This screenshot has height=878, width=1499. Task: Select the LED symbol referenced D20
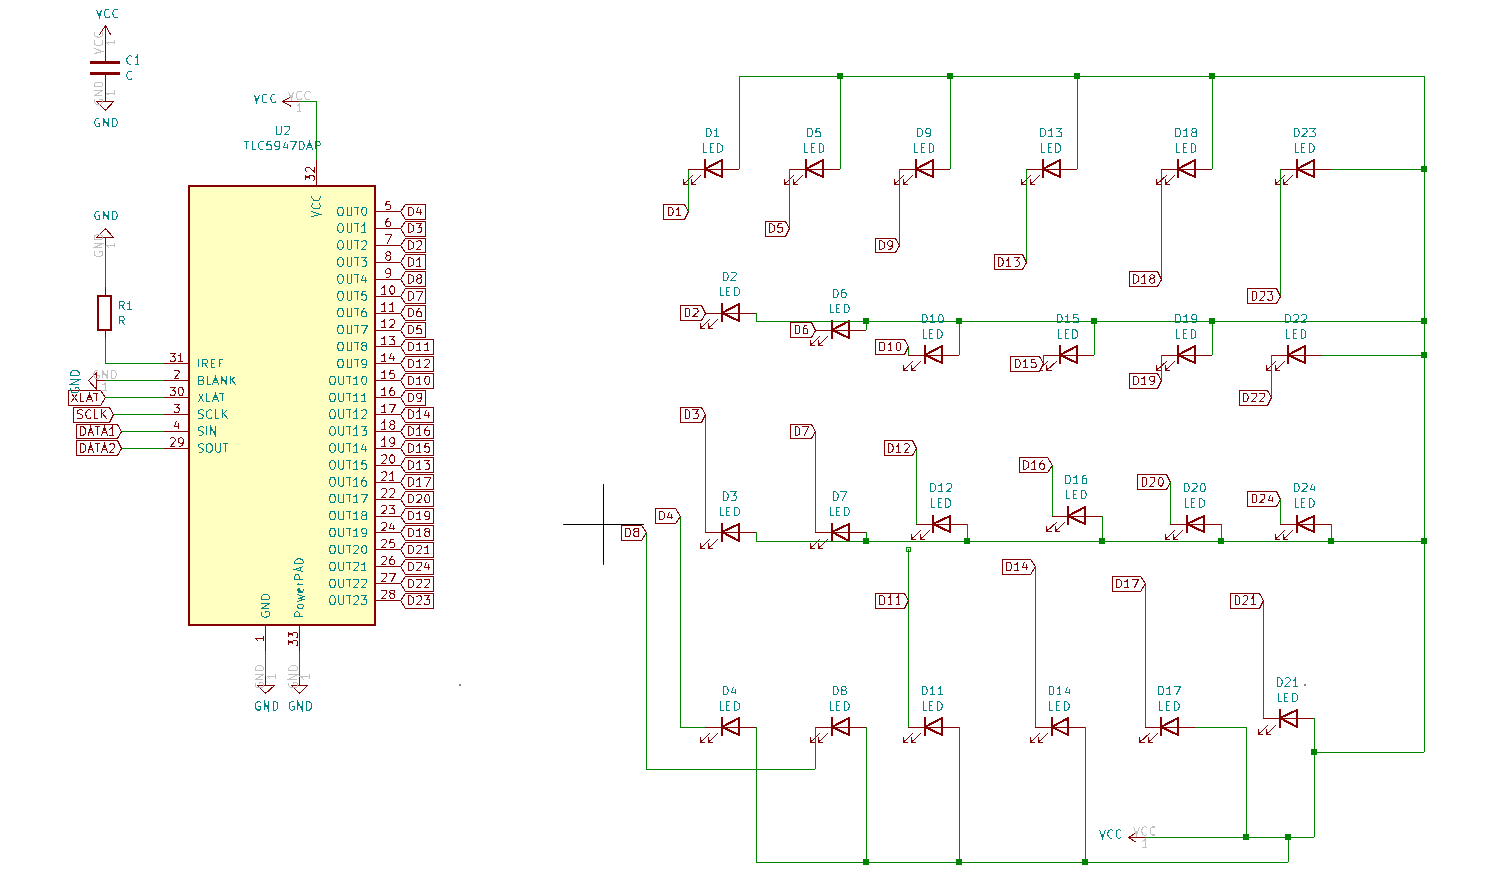1194,525
